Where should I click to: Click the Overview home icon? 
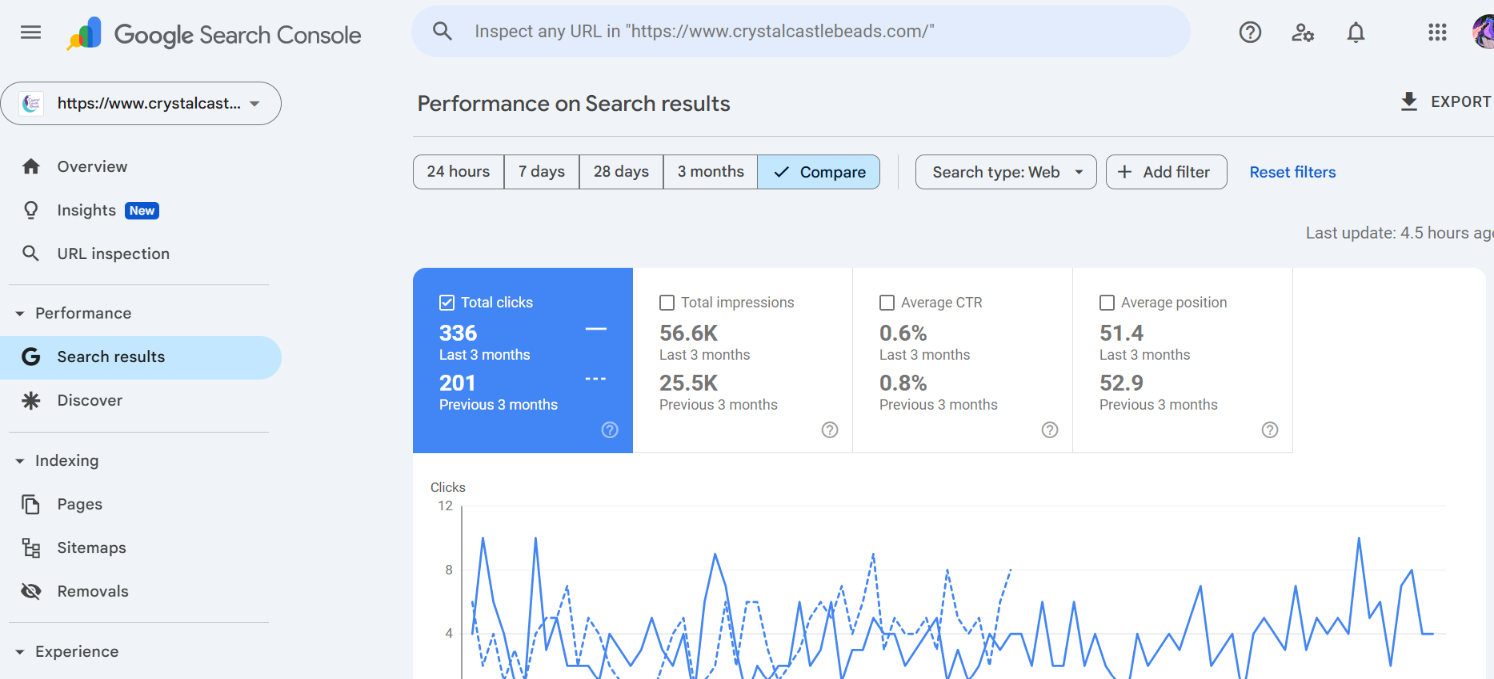point(31,167)
